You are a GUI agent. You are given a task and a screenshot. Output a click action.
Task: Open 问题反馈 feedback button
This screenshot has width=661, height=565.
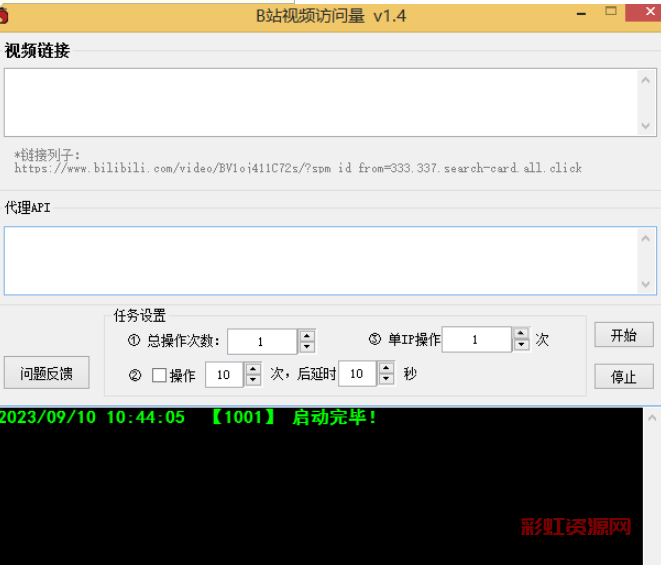tap(46, 373)
